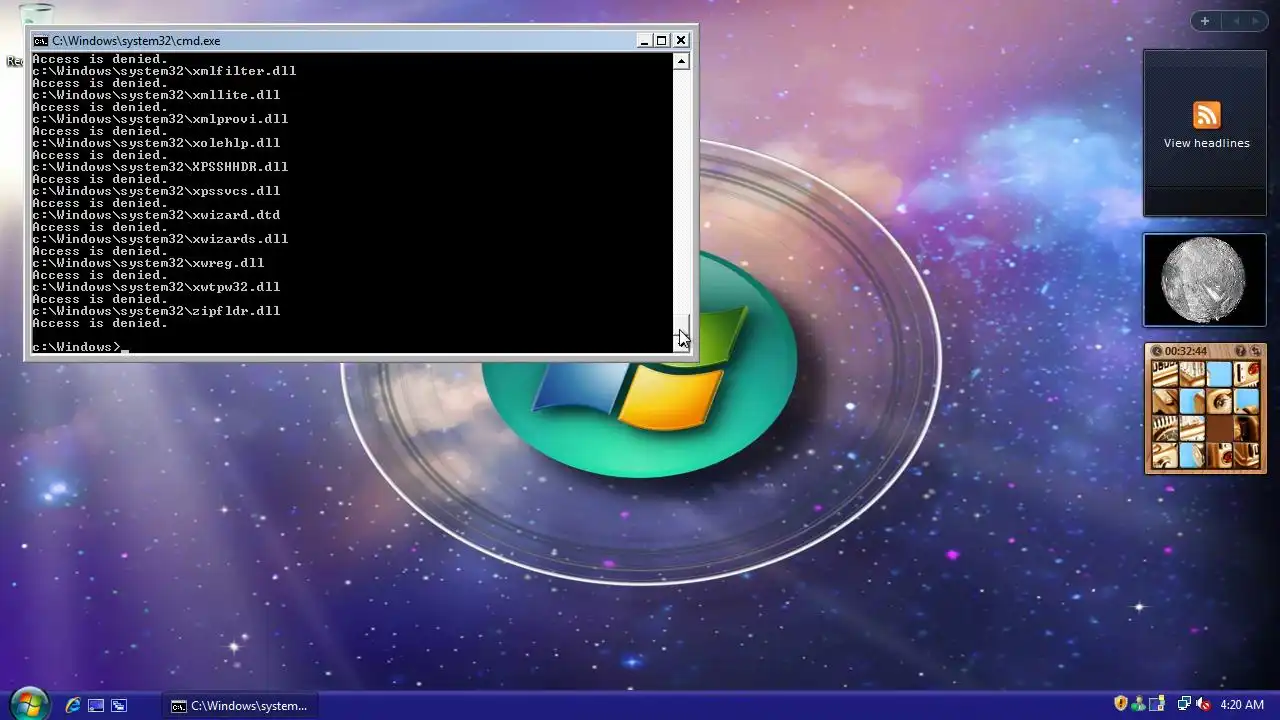Click View headlines in the feed gadget
The width and height of the screenshot is (1280, 720).
coord(1206,143)
